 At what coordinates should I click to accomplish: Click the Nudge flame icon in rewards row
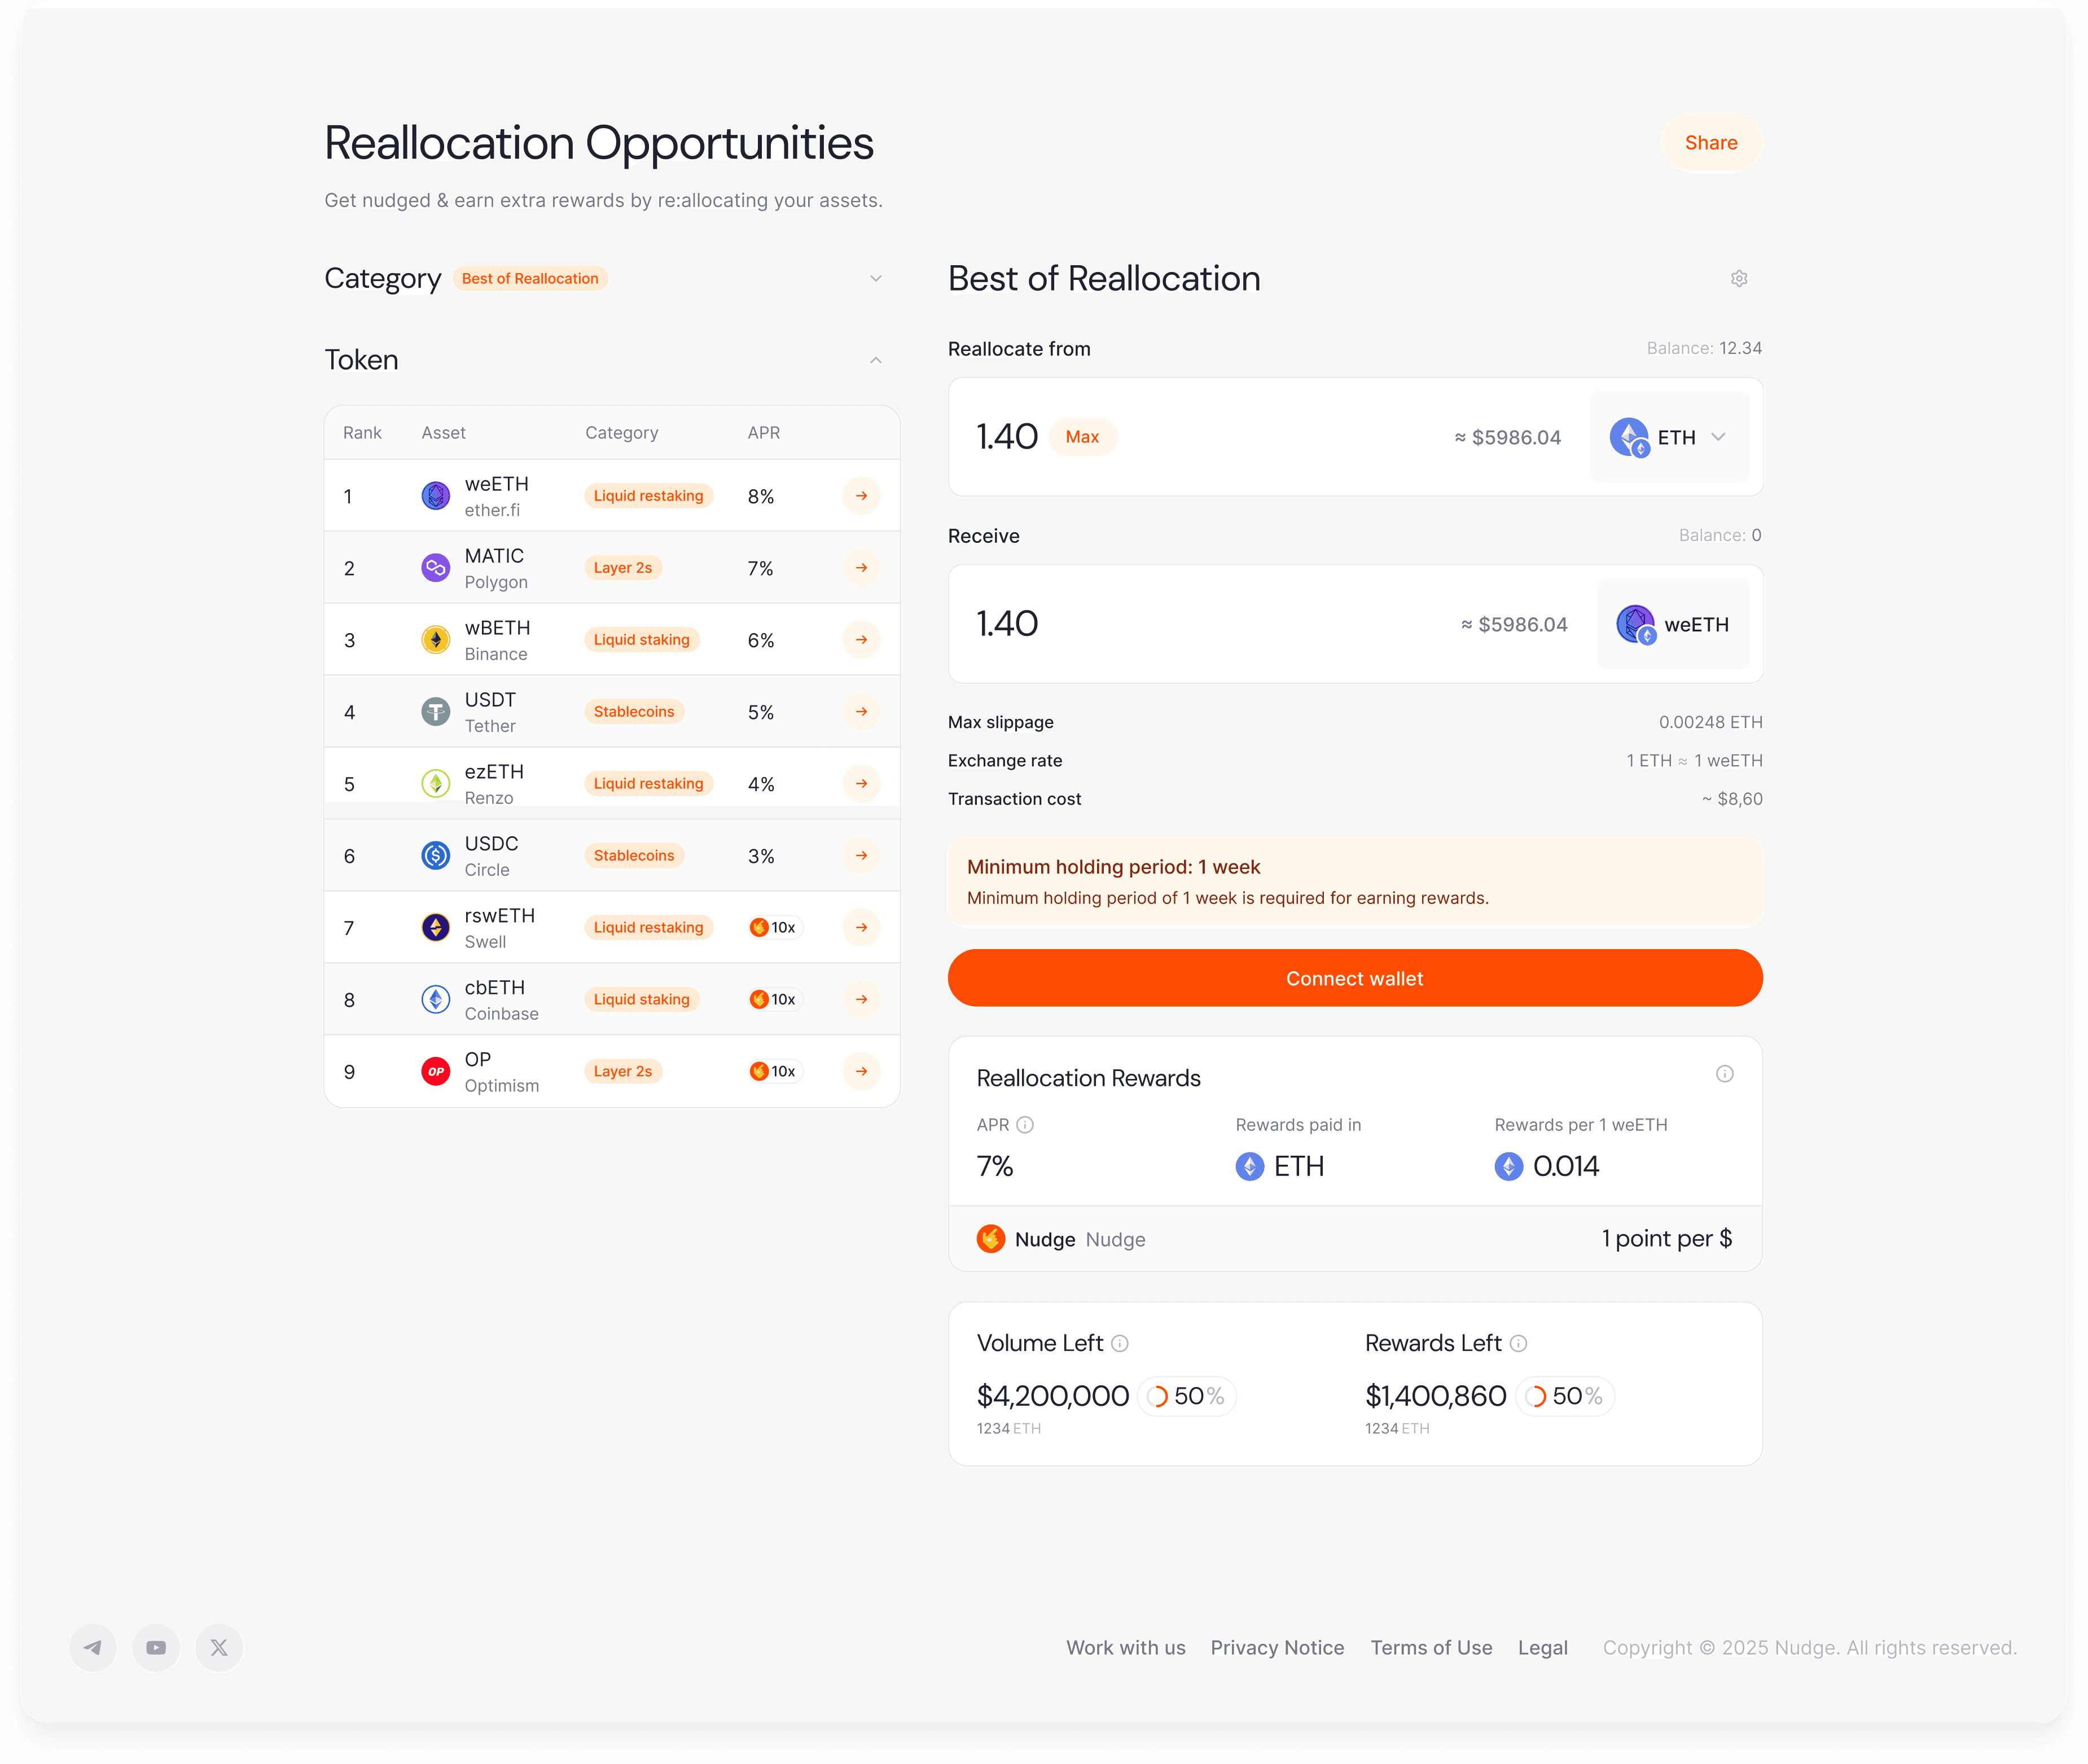(990, 1238)
